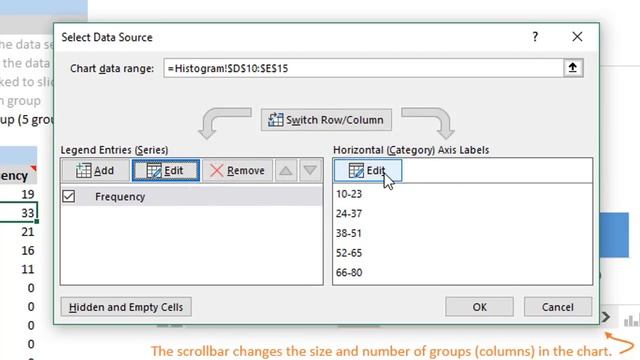Select worksheet cell with value 33
The width and height of the screenshot is (640, 360).
coord(18,213)
